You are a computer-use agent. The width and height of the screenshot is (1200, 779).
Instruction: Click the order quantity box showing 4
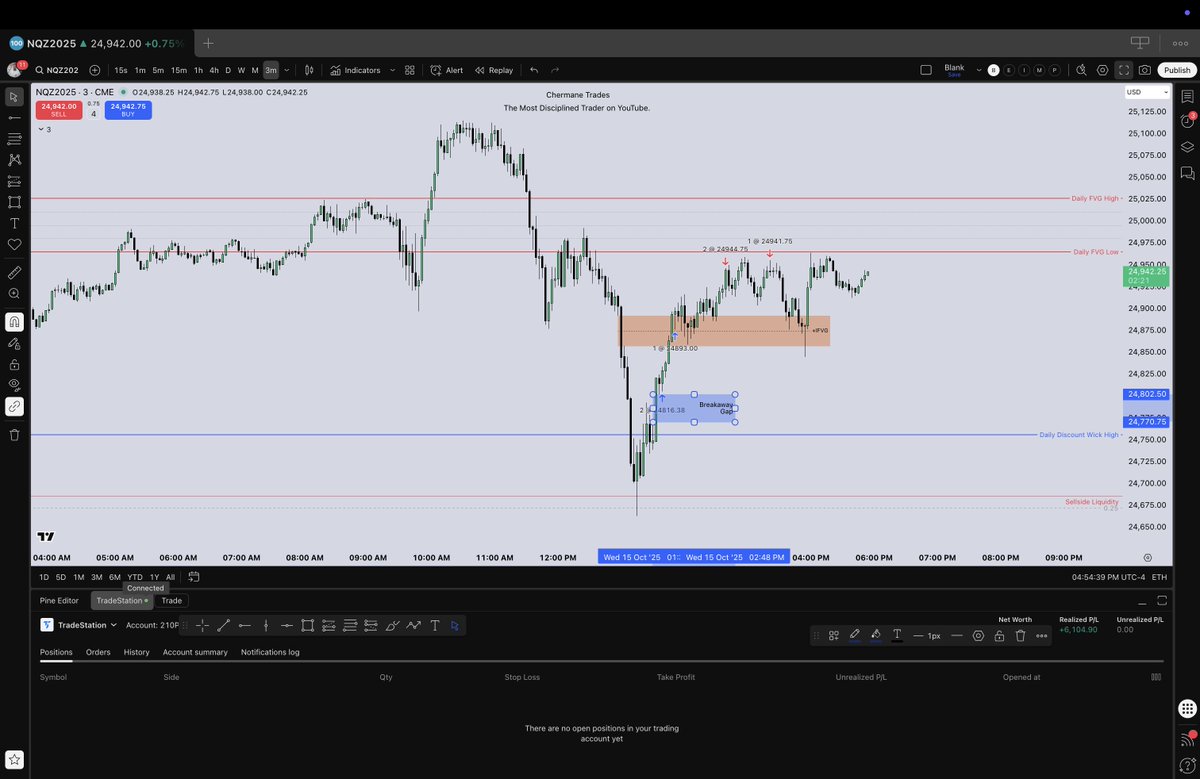[x=94, y=113]
